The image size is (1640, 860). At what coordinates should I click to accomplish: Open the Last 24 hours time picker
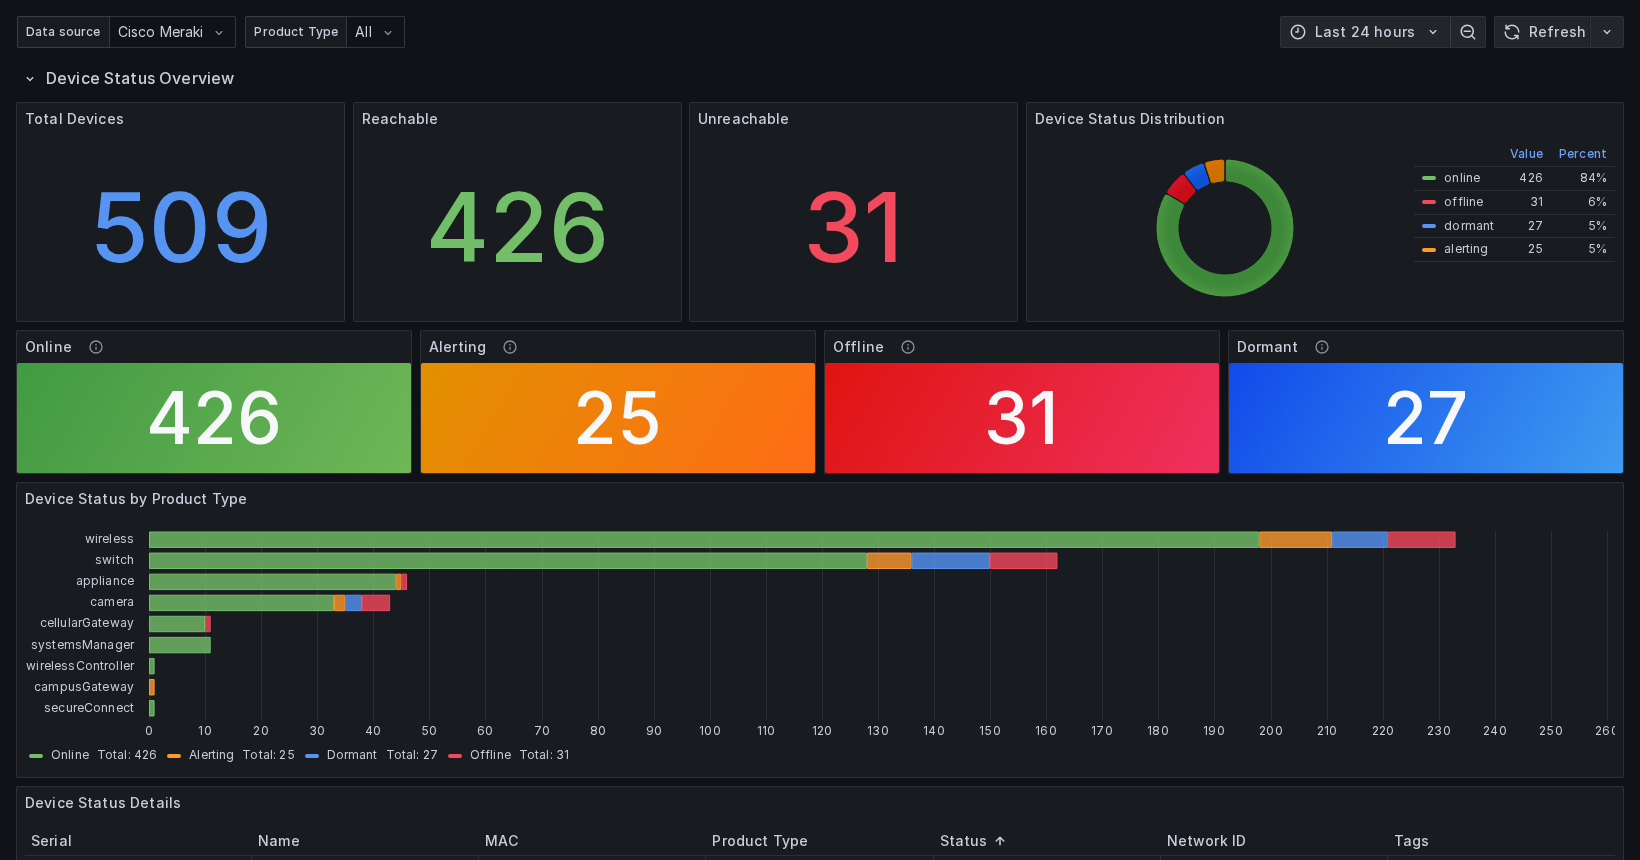point(1365,32)
